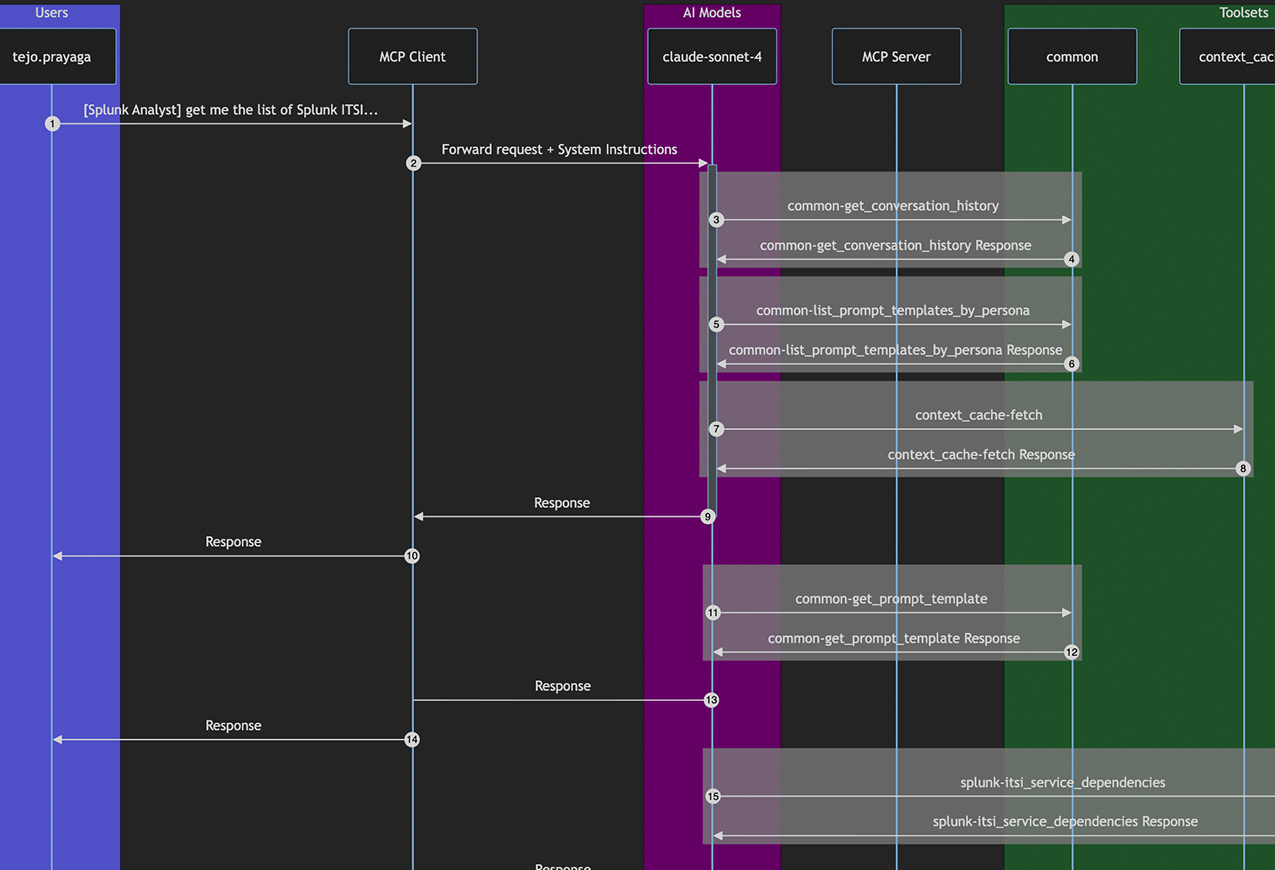Click the Toolsets section header

click(x=1243, y=12)
